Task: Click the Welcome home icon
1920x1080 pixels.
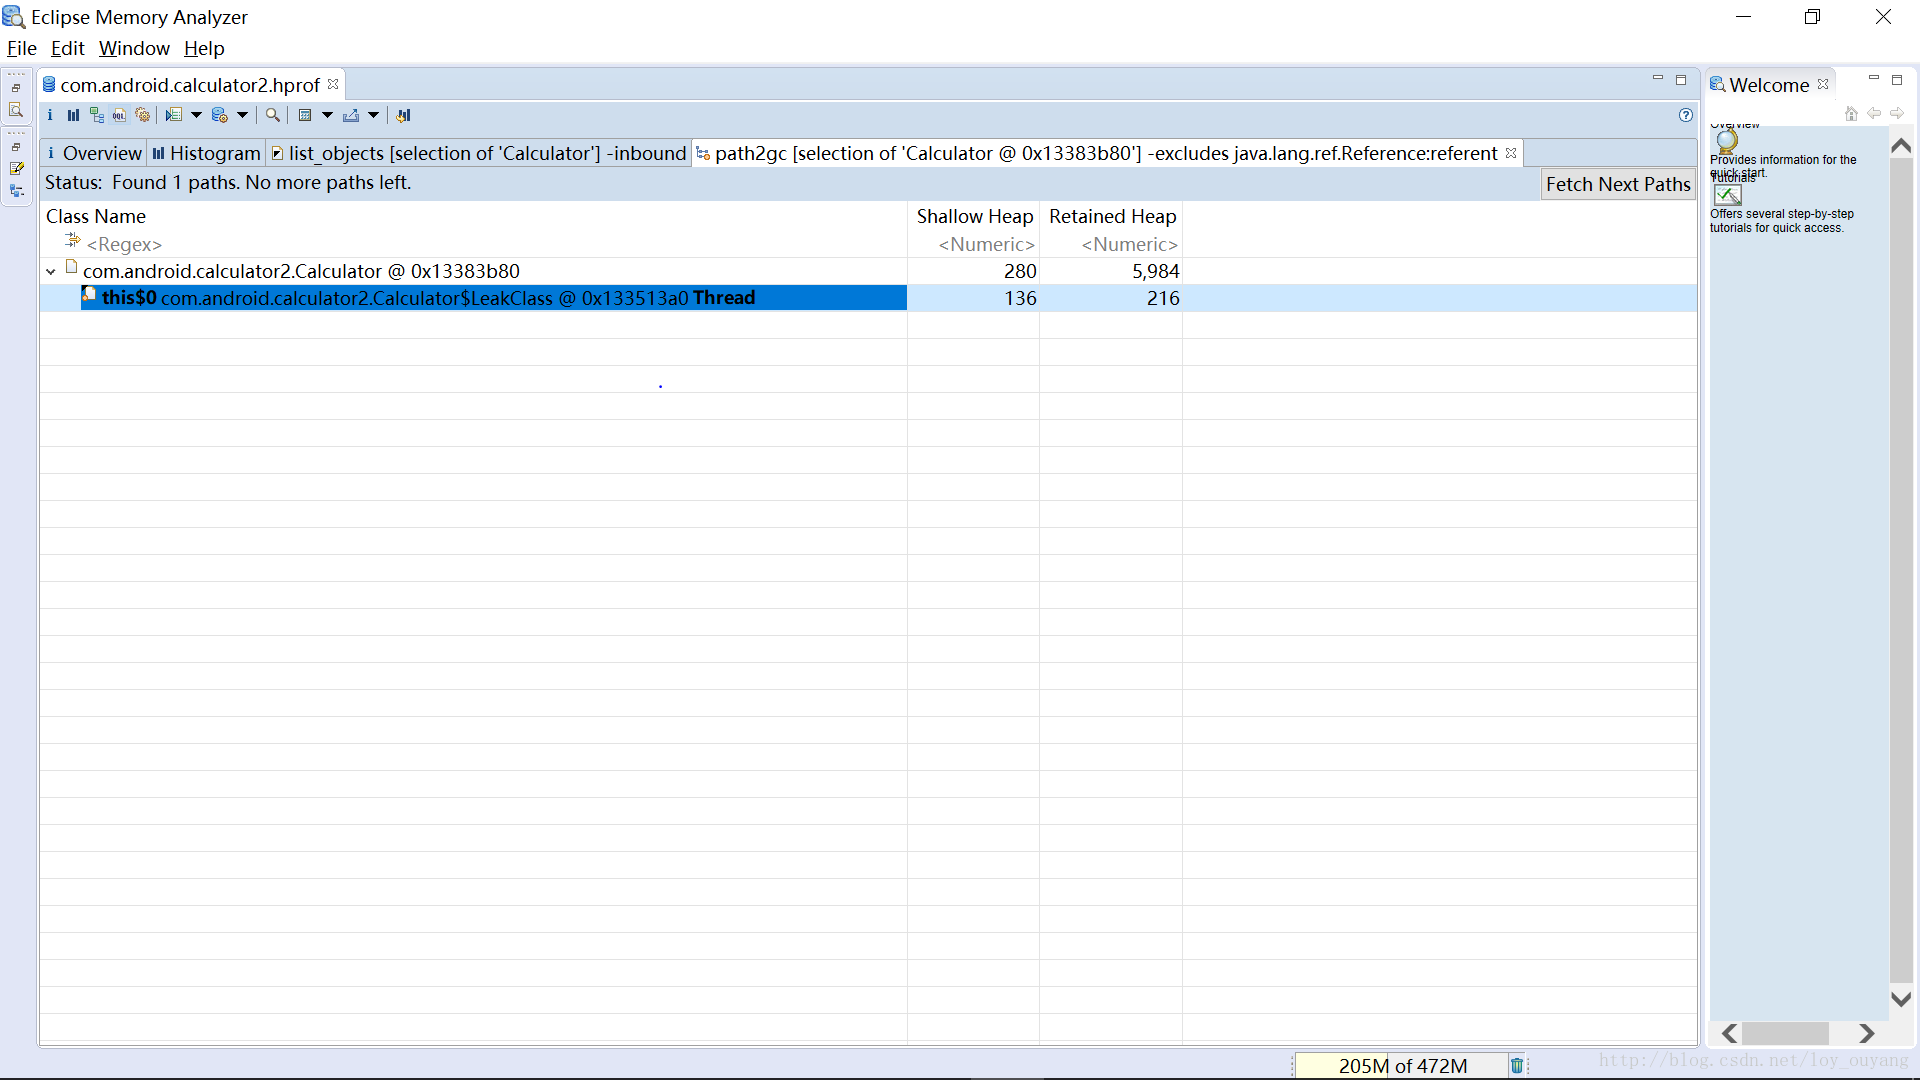Action: tap(1851, 114)
